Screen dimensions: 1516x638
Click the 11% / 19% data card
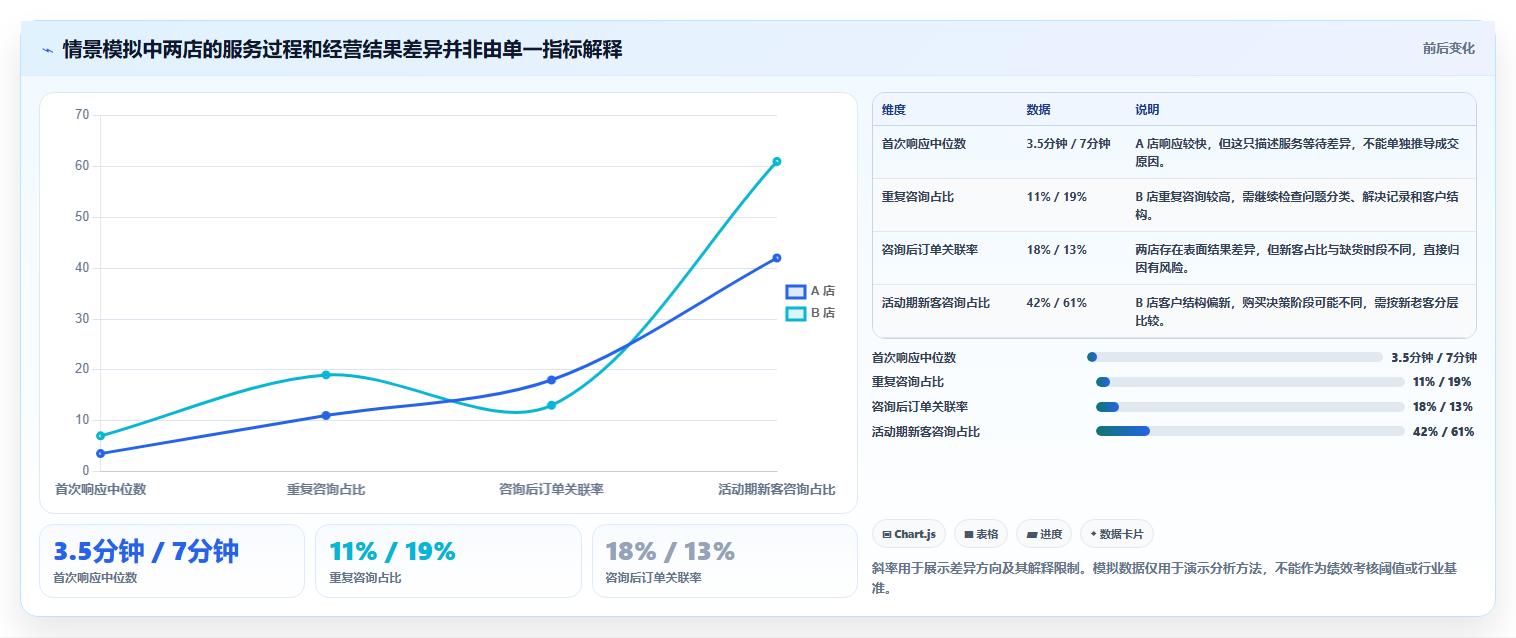coord(448,561)
